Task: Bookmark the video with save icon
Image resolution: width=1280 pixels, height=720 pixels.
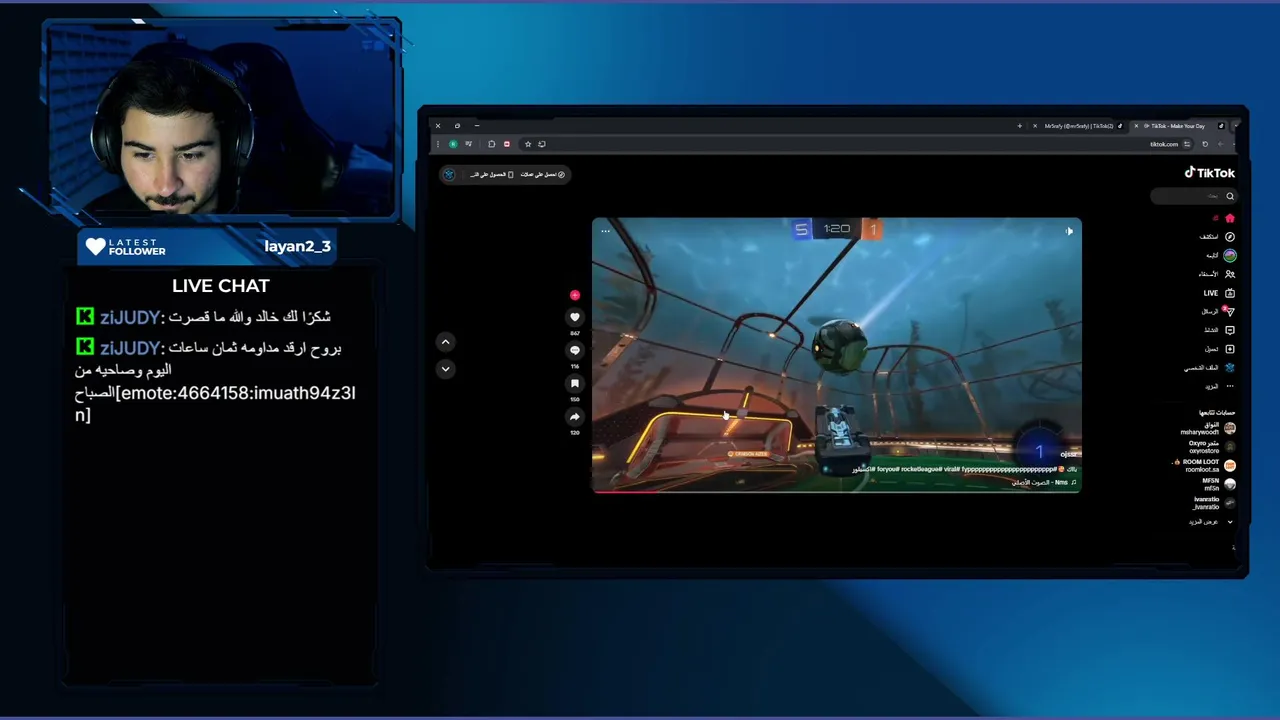Action: (574, 383)
